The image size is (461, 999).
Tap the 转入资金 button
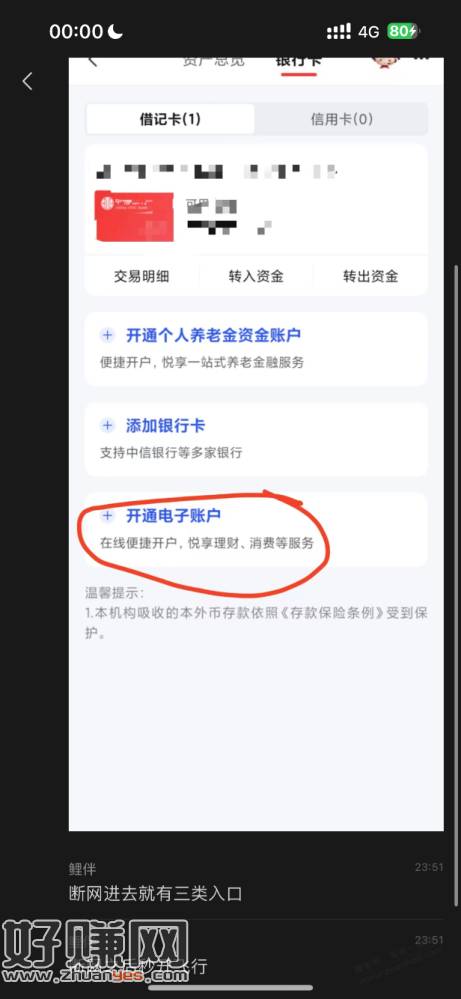point(256,276)
